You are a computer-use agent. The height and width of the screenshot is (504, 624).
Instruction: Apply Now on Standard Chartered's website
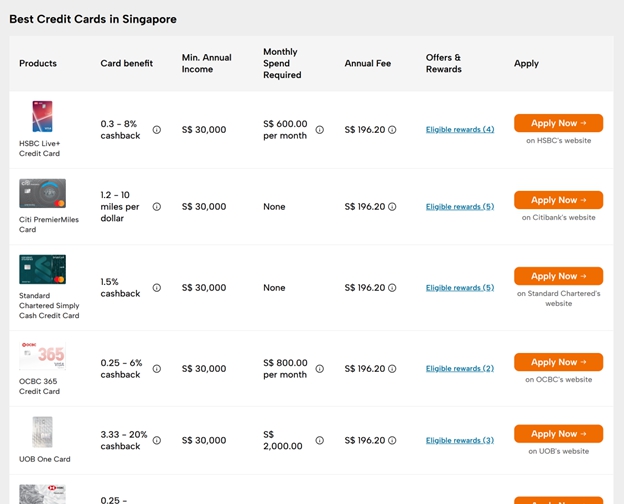coord(558,276)
